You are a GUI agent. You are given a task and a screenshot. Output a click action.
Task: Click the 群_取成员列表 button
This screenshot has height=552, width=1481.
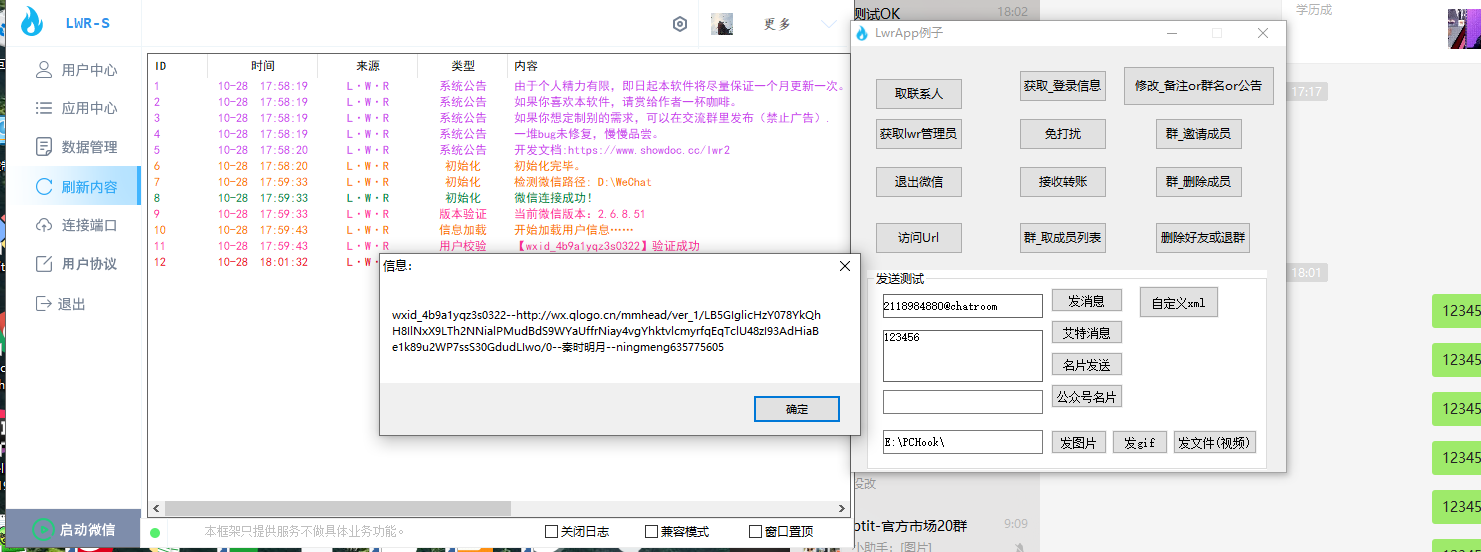1062,238
